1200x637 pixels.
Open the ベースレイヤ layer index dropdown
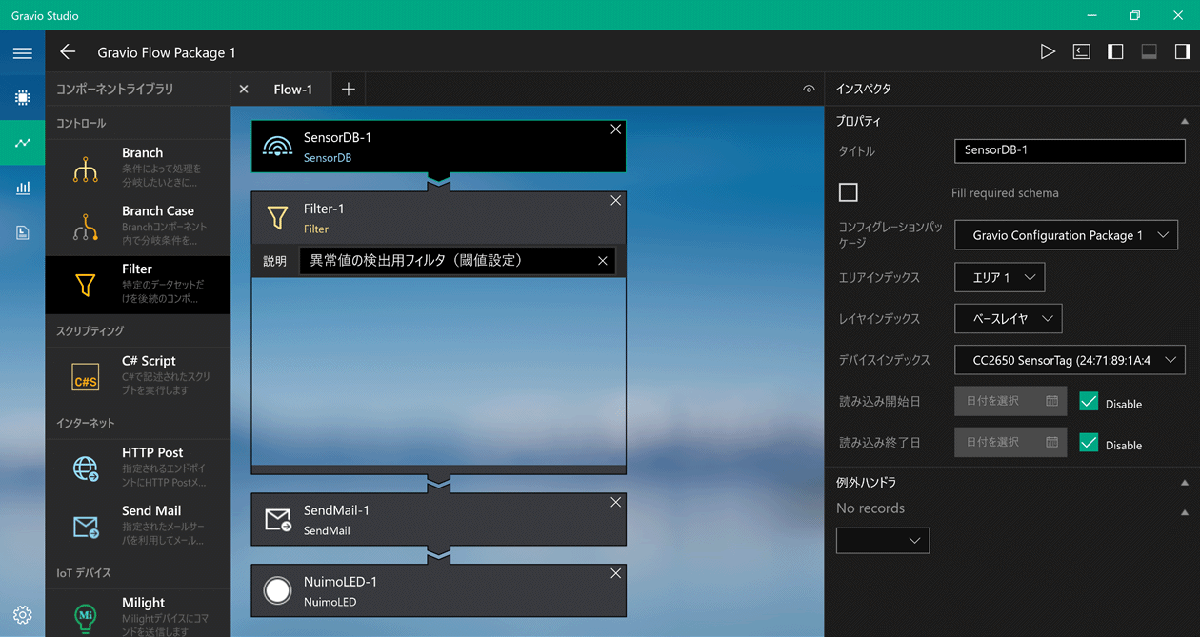click(x=1008, y=319)
